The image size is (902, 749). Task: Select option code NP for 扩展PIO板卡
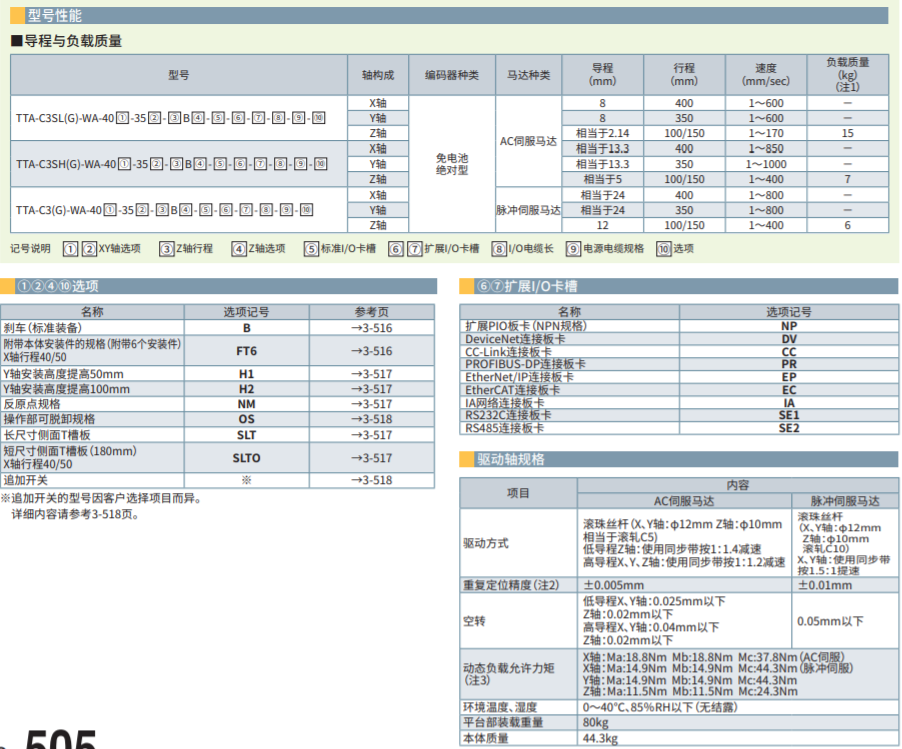pyautogui.click(x=788, y=326)
